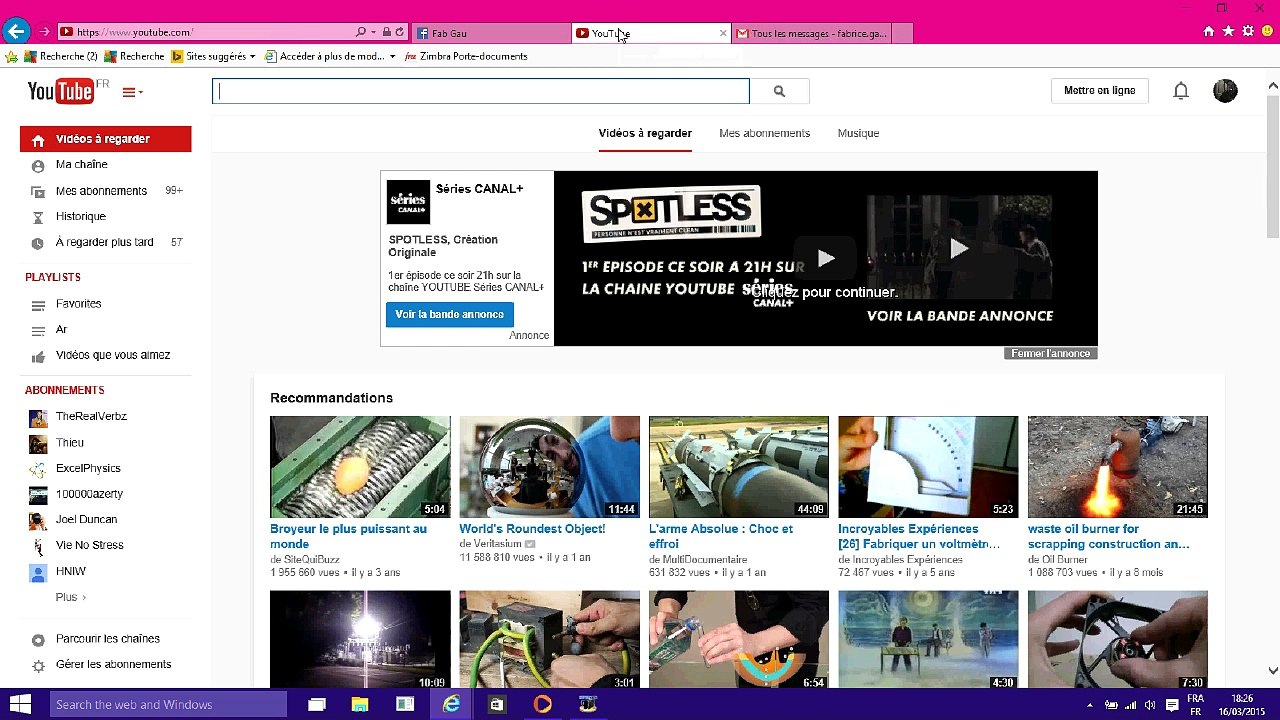Image resolution: width=1280 pixels, height=720 pixels.
Task: Select Vidéos à regarder in sidebar
Action: pos(105,139)
